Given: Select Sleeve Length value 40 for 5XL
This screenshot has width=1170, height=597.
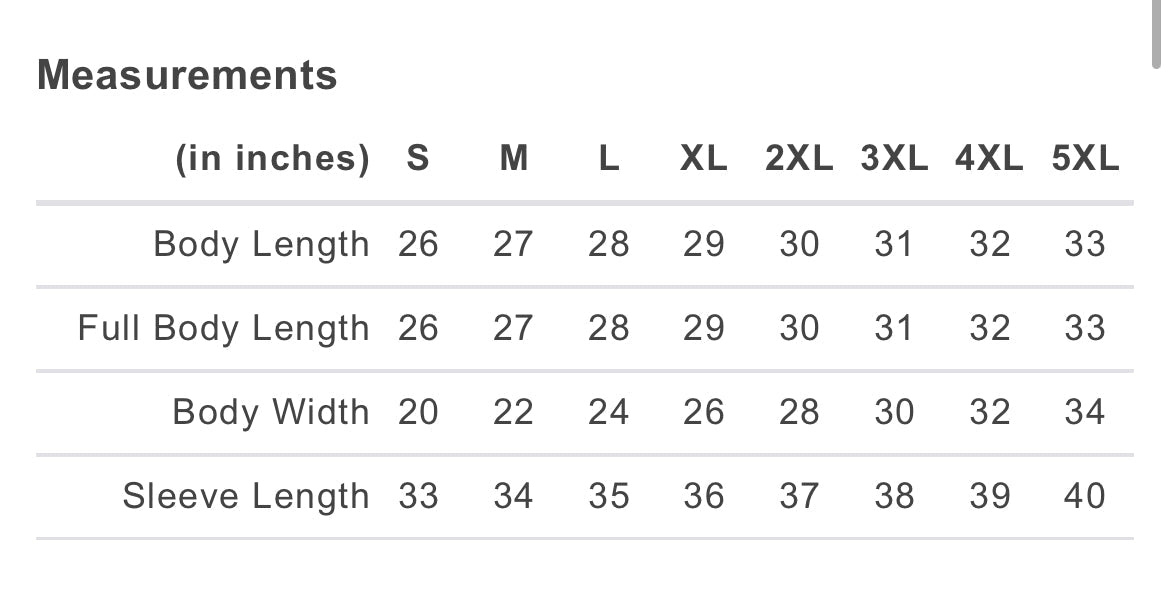Looking at the screenshot, I should pyautogui.click(x=1085, y=496).
